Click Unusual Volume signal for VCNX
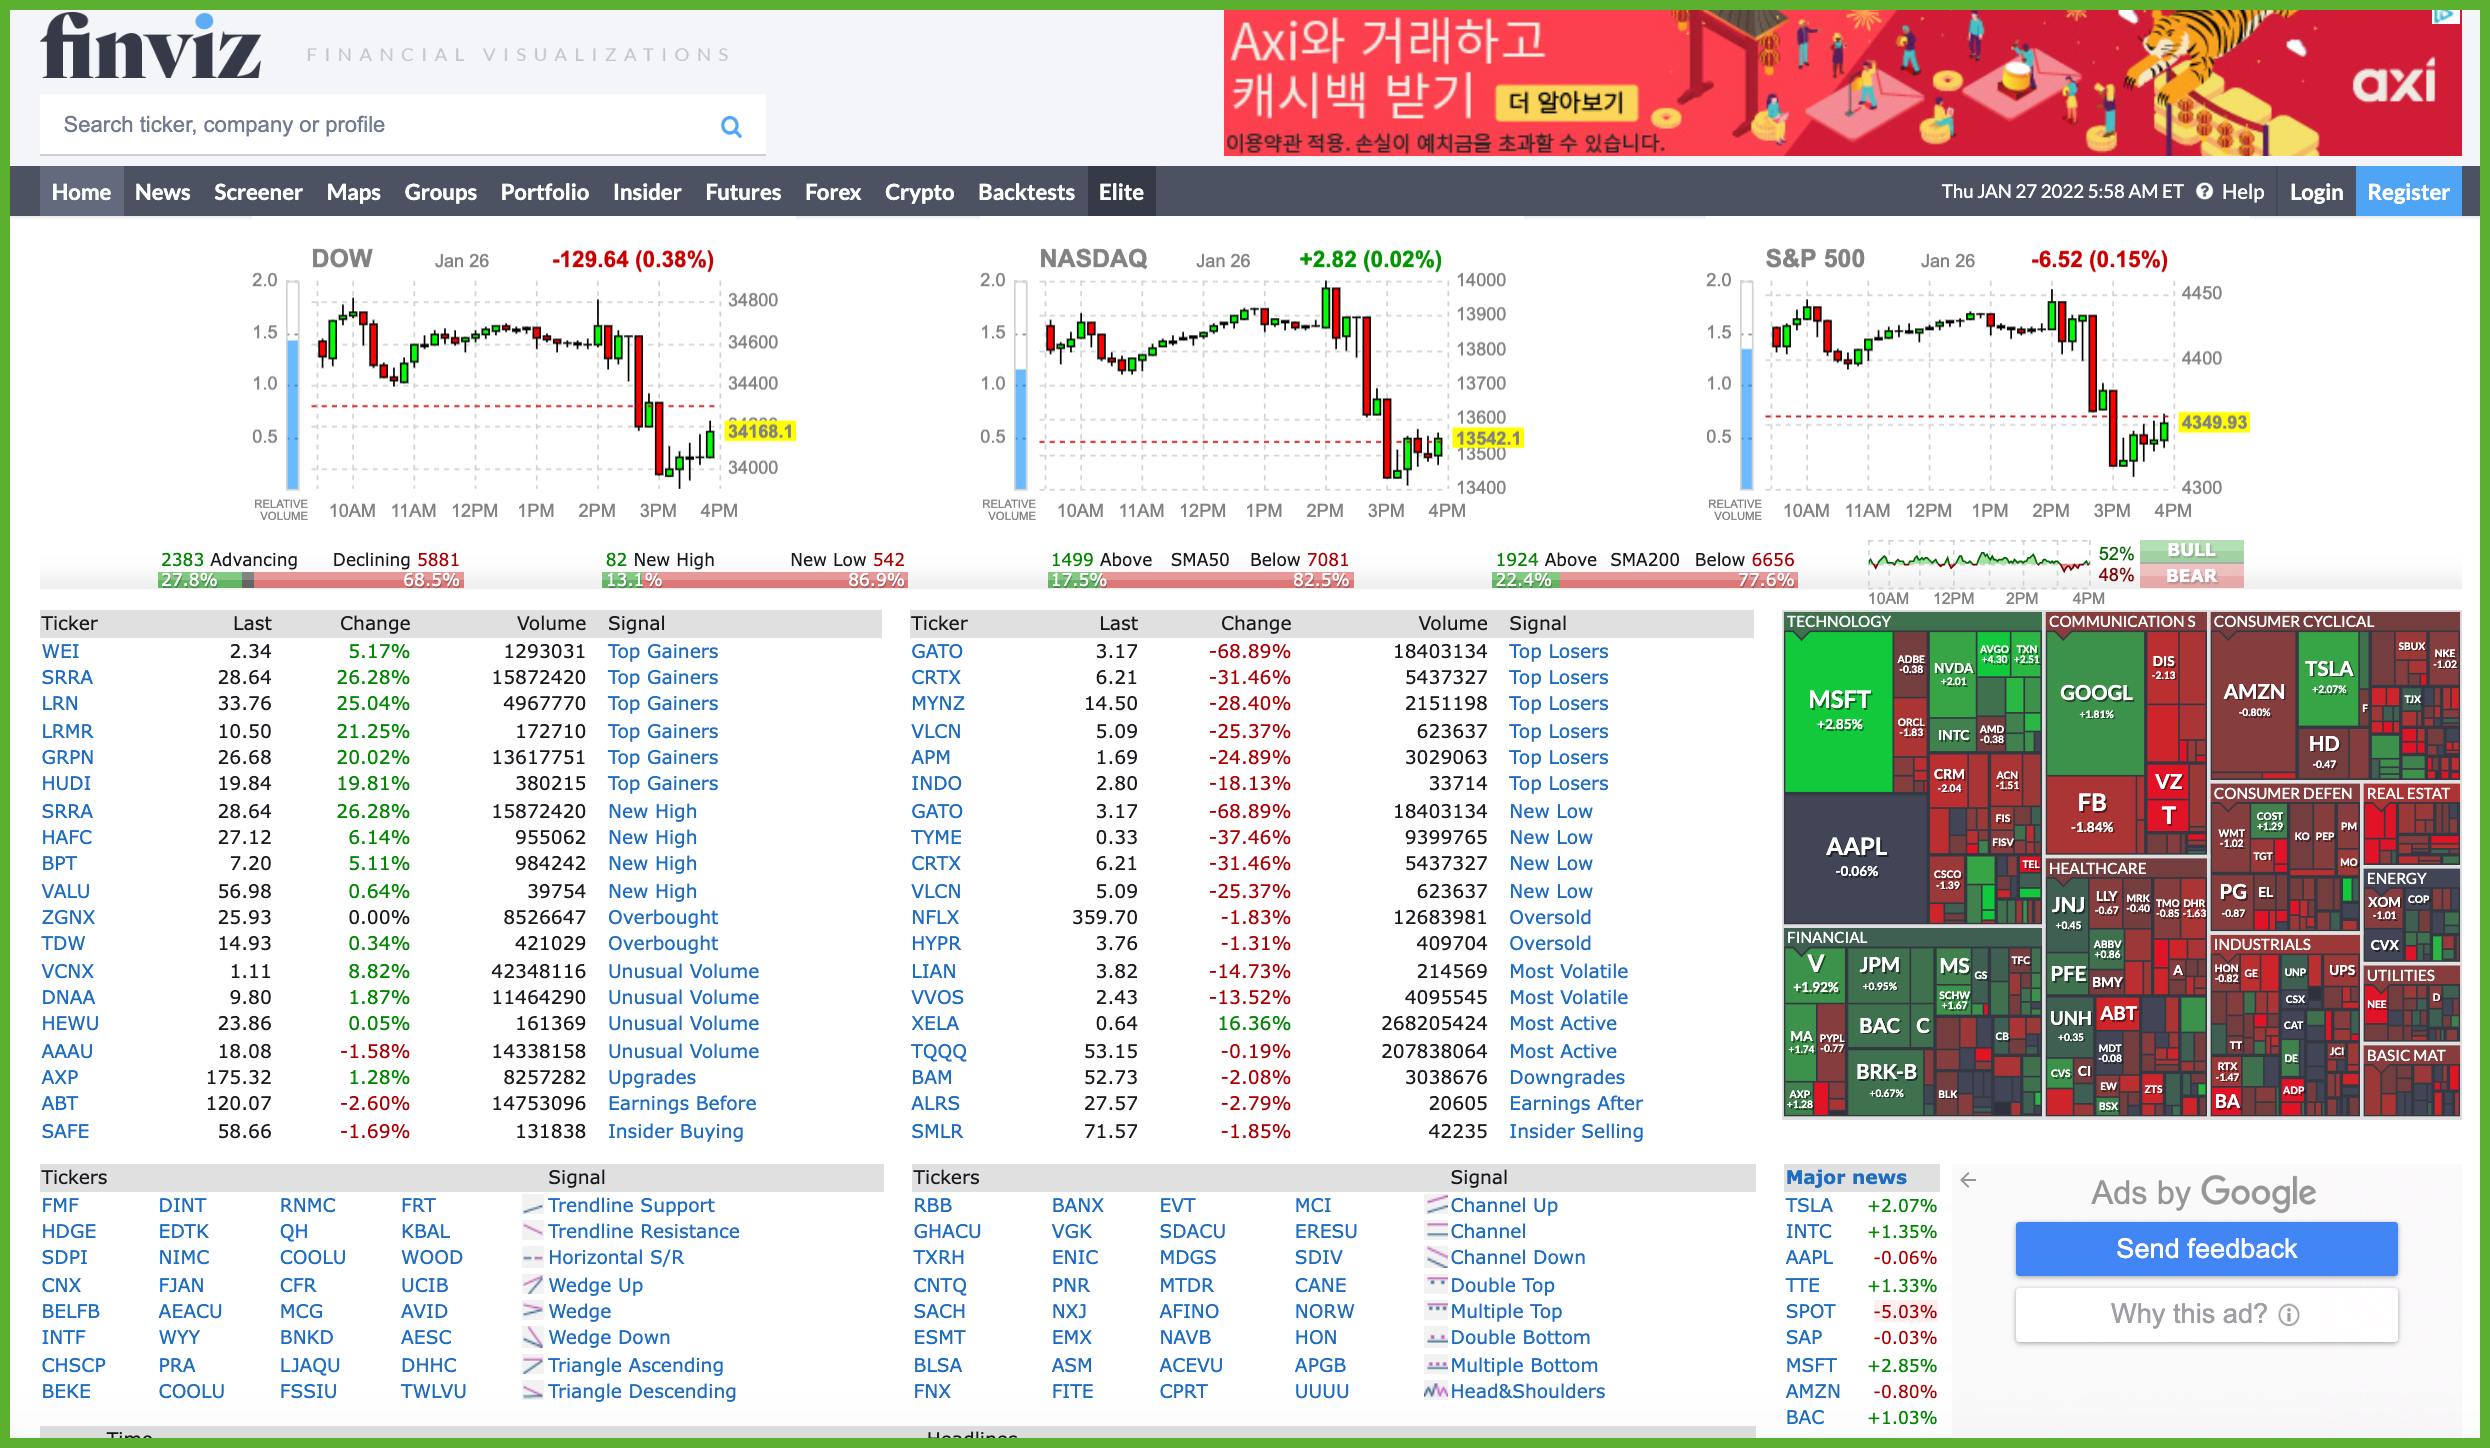This screenshot has width=2490, height=1448. pos(683,971)
